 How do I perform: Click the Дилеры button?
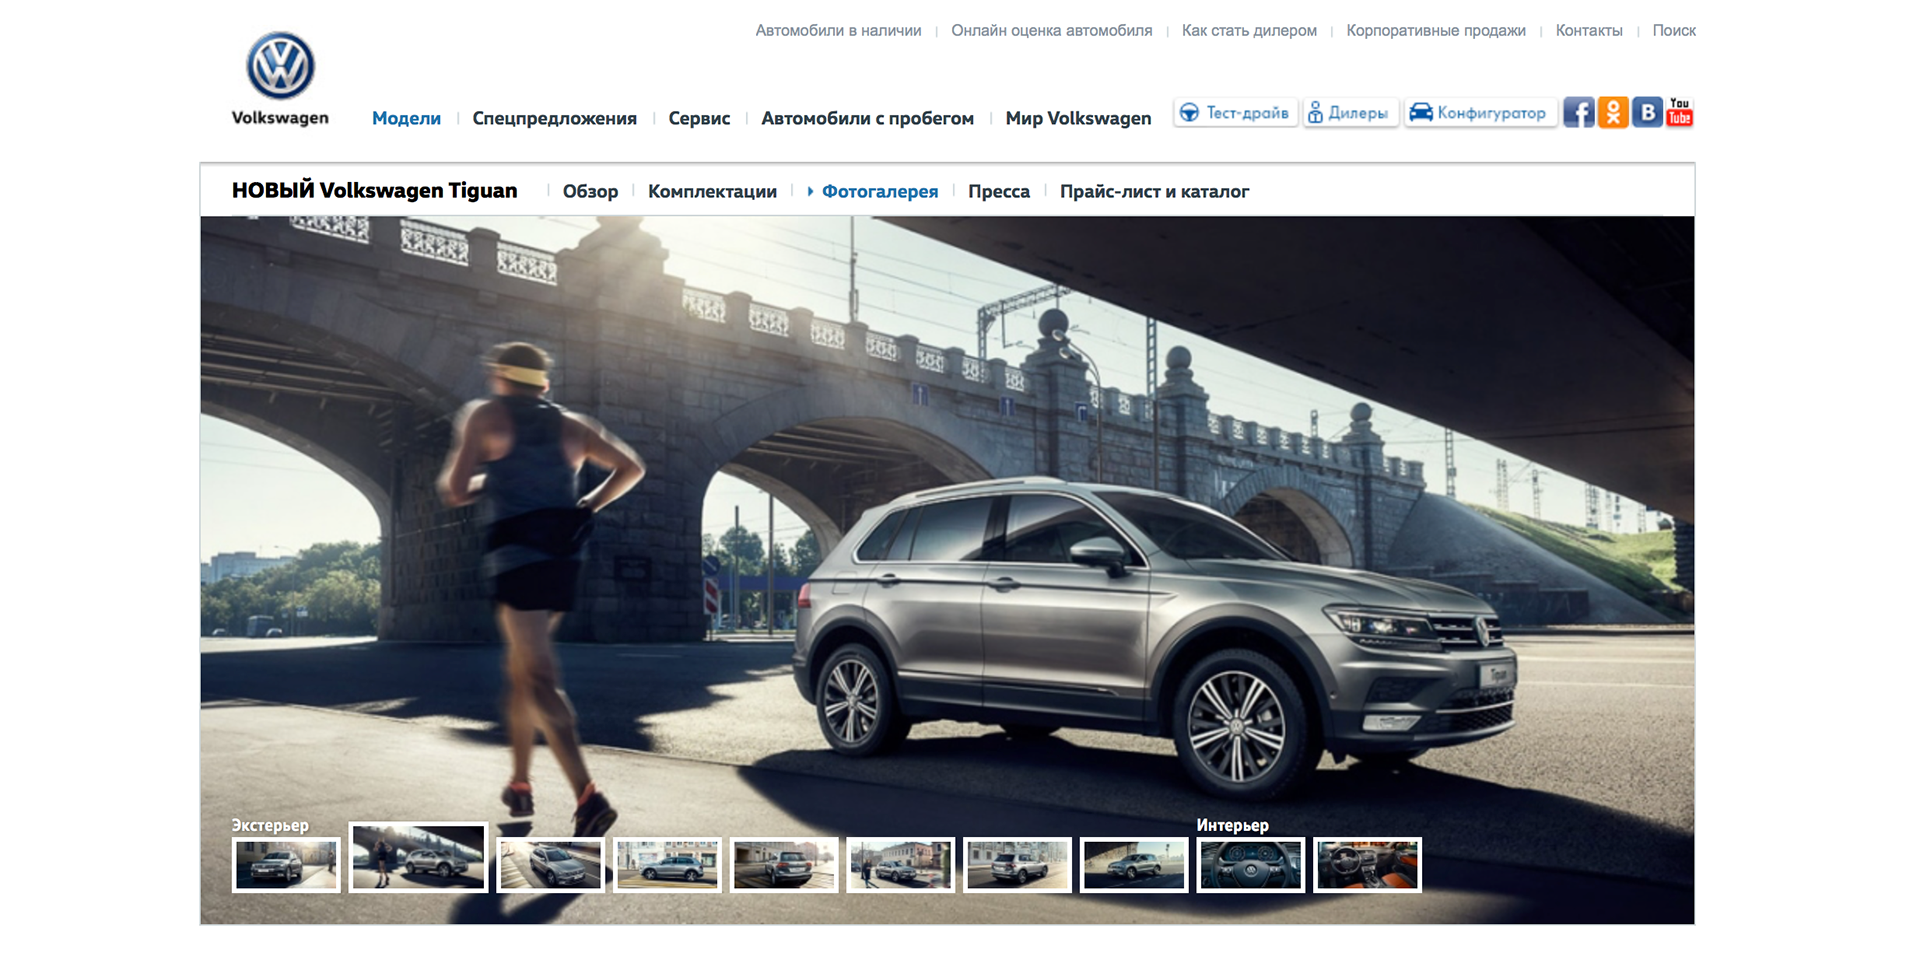pyautogui.click(x=1349, y=113)
